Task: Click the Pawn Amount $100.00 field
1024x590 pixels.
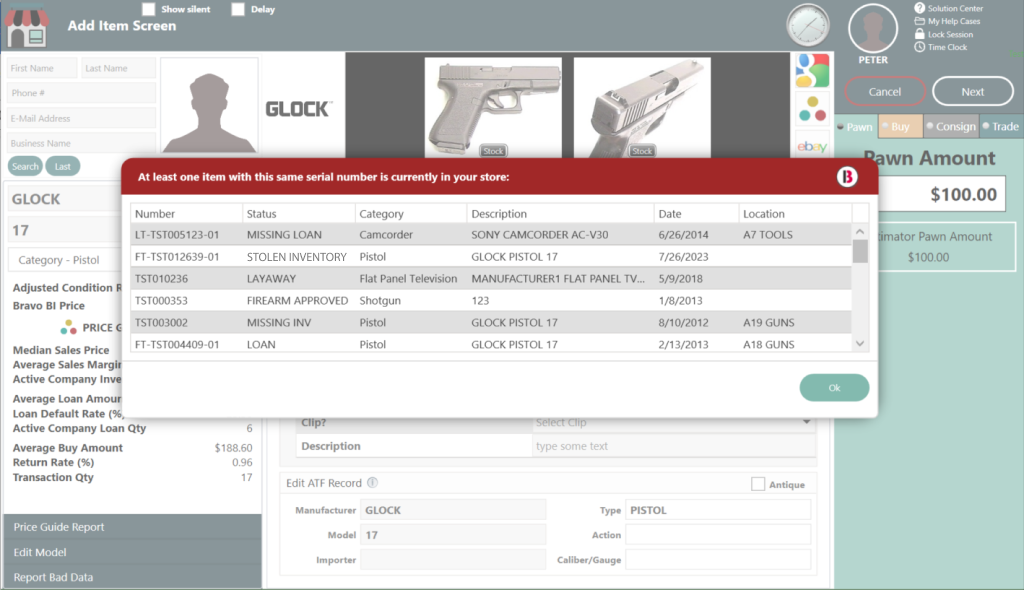Action: coord(942,194)
